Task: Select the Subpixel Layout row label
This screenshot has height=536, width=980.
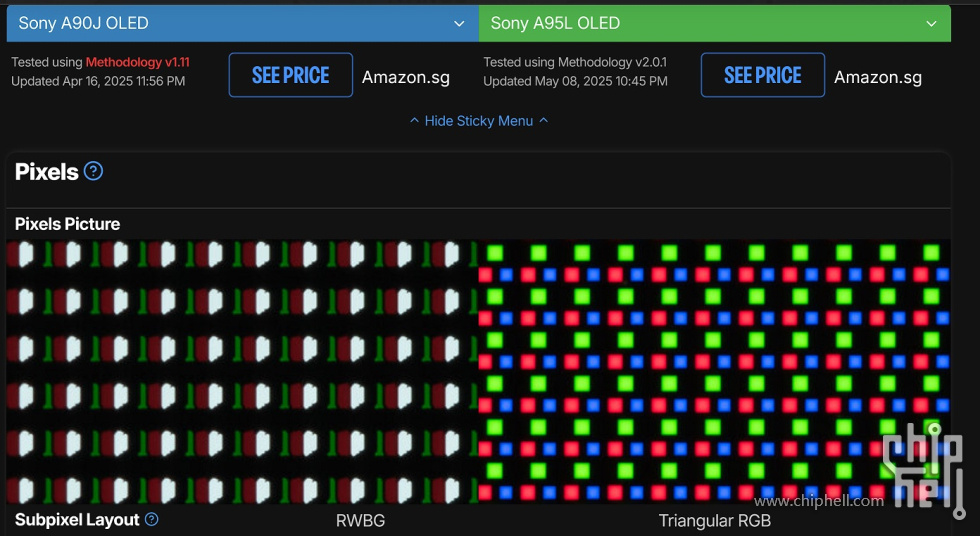Action: [77, 520]
